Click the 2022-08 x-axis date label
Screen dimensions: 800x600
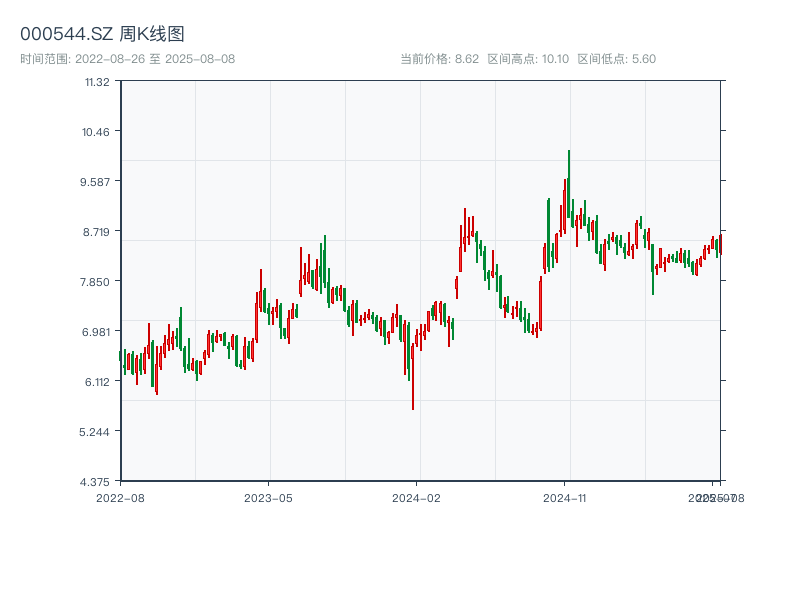120,497
